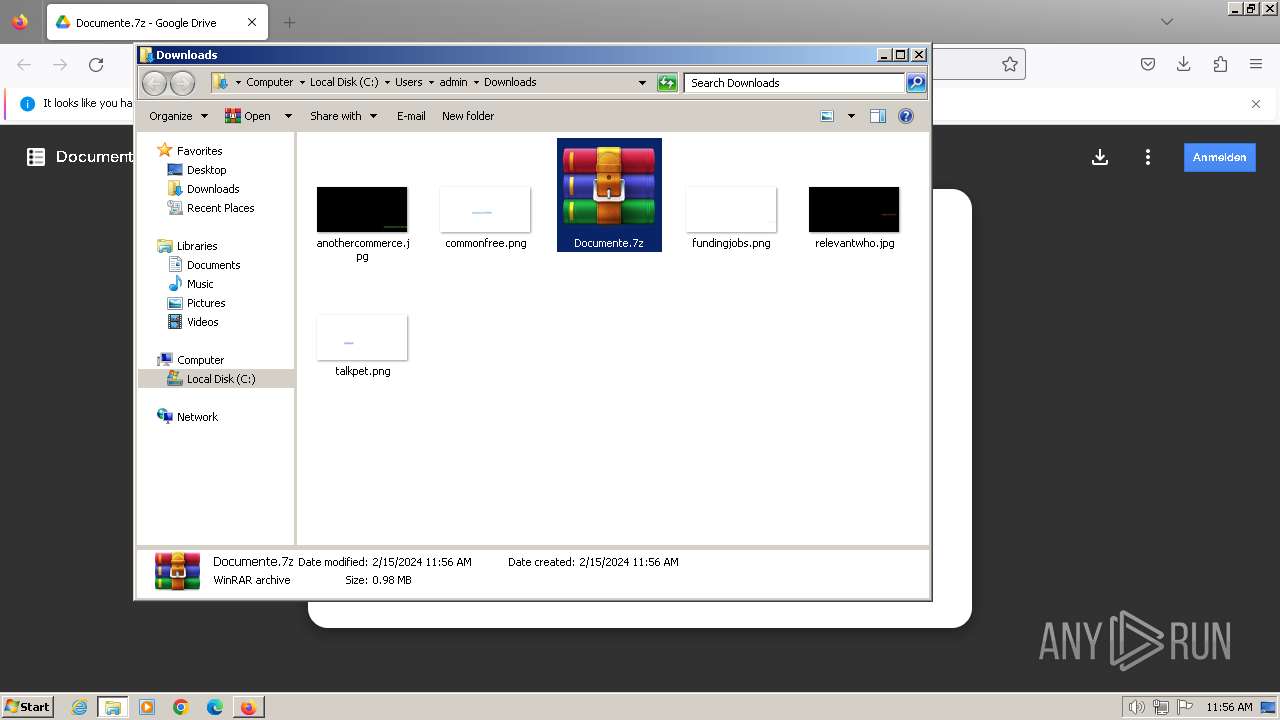Click the change view icon

click(x=827, y=116)
